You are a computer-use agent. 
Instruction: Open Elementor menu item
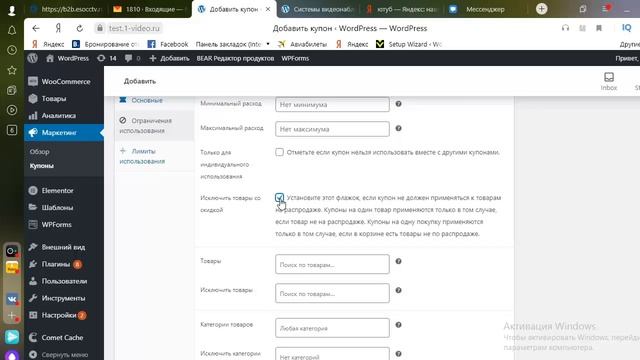(x=64, y=191)
